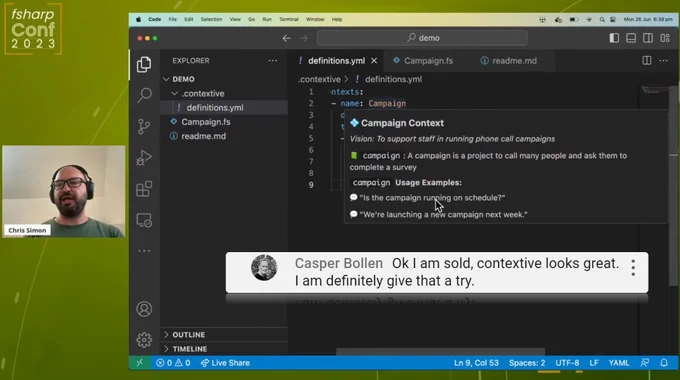Open editor More Actions ellipsis

(x=664, y=60)
